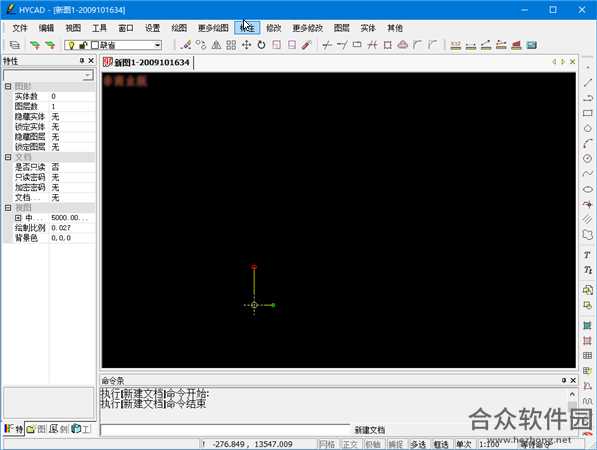Open the 绘图 menu
597x450 pixels.
pyautogui.click(x=179, y=28)
